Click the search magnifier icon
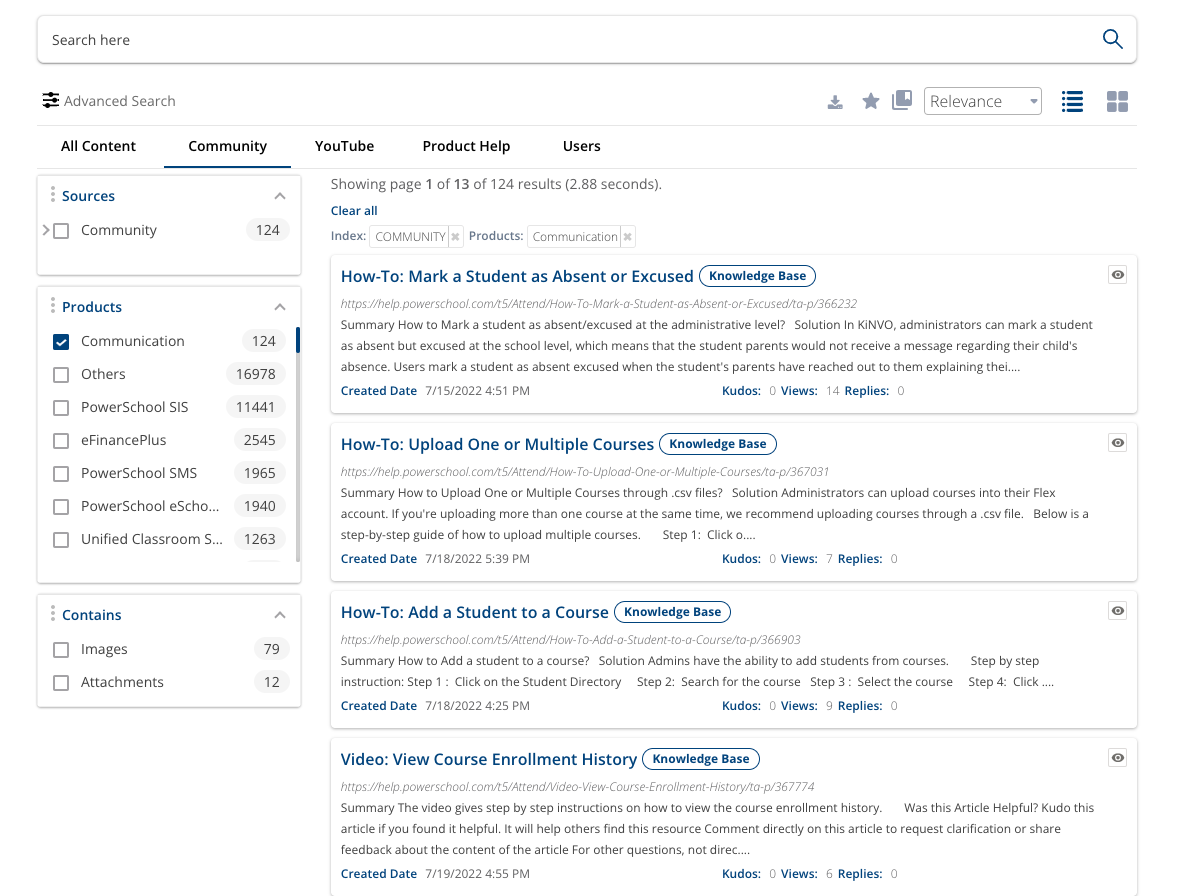 click(1112, 39)
